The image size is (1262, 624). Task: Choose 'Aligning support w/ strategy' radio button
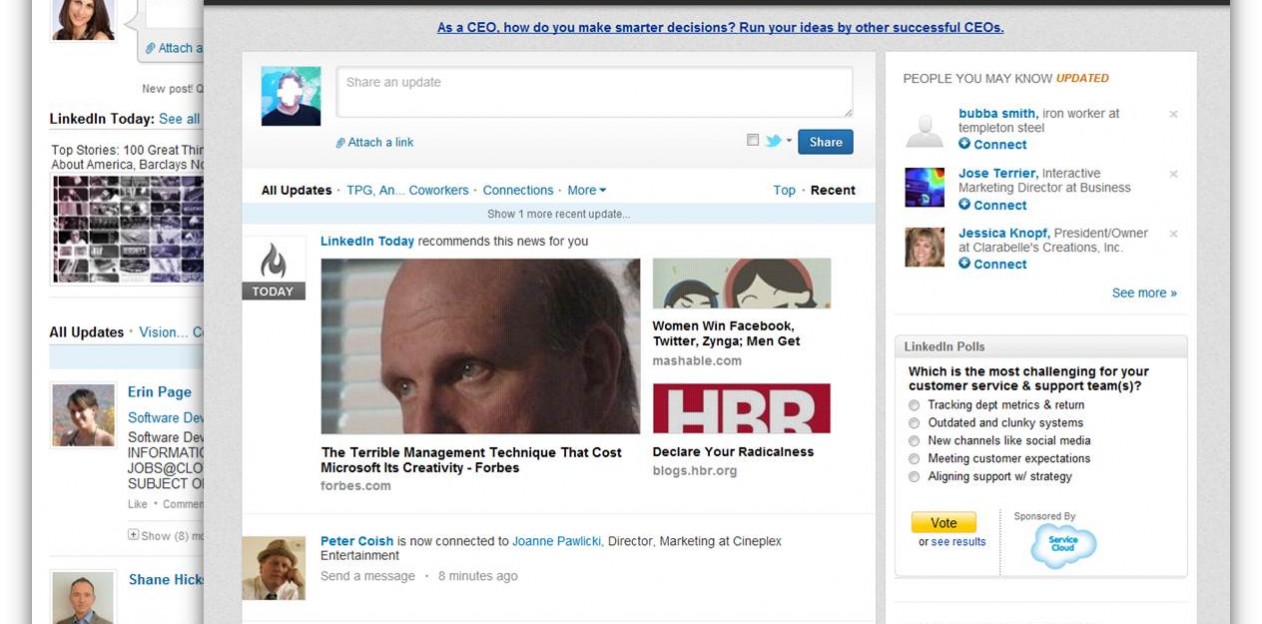click(x=914, y=477)
